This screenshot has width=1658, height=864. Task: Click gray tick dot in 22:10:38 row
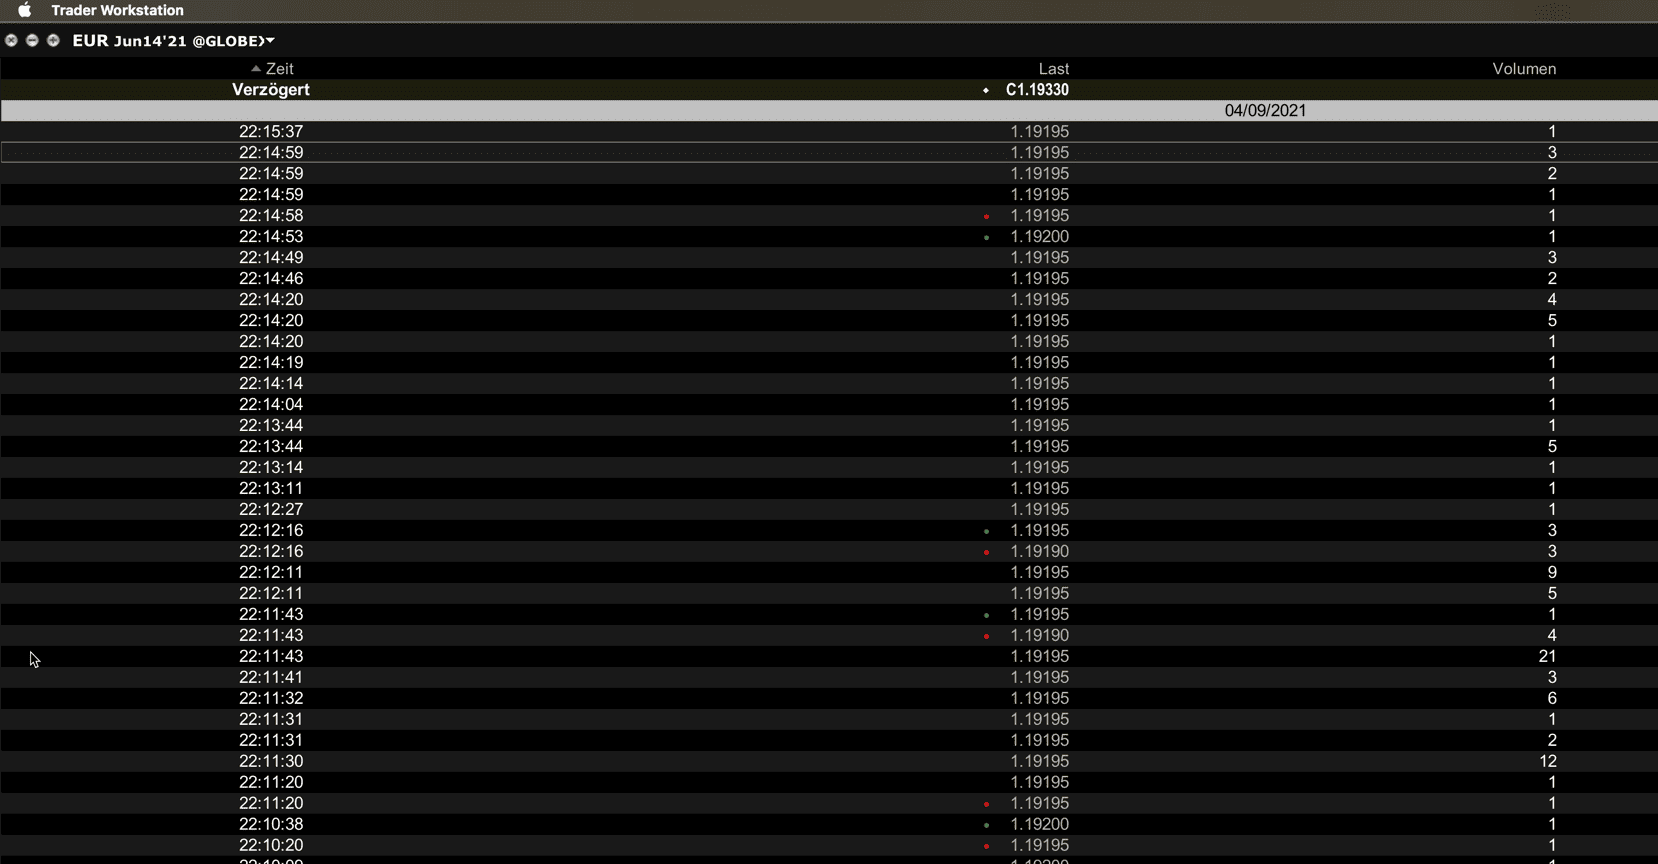(x=986, y=825)
